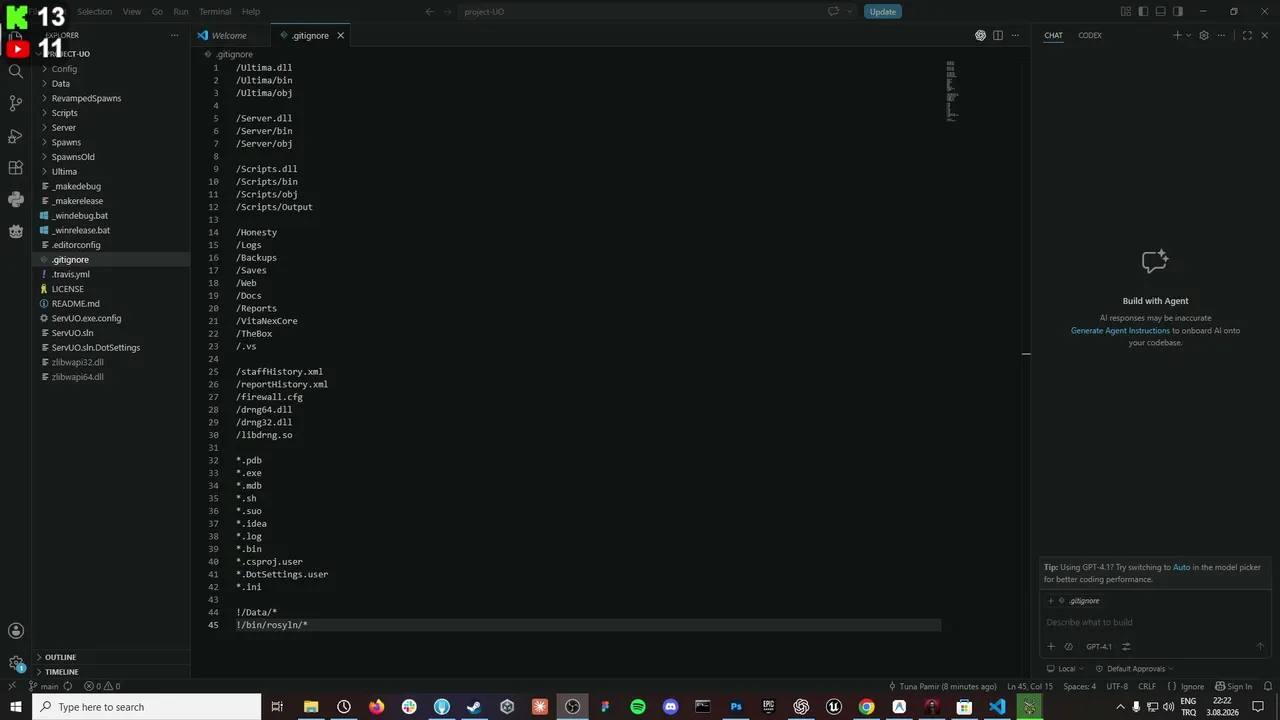Open chat panel ellipsis menu
Screen dimensions: 1280x720
click(x=1221, y=35)
